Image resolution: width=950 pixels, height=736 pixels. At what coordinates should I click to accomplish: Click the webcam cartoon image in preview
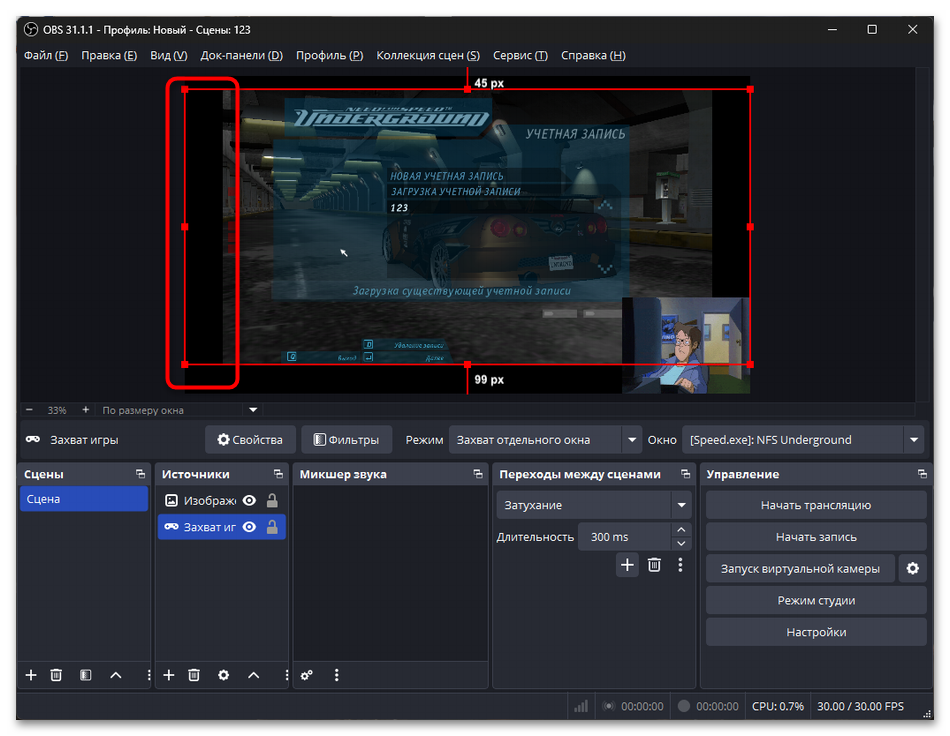pyautogui.click(x=686, y=345)
